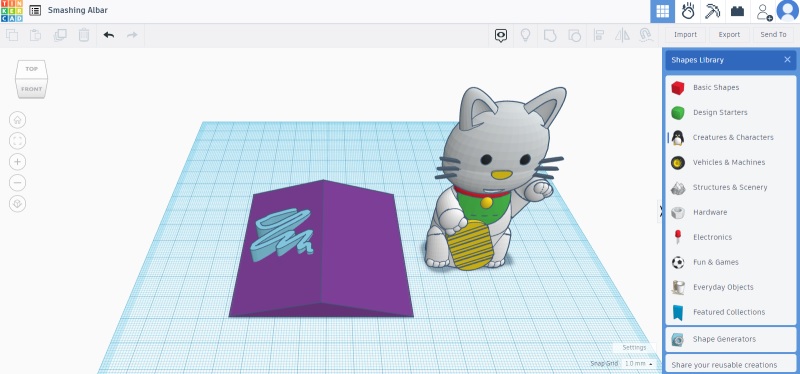Click the Paste toolbar icon

click(35, 35)
